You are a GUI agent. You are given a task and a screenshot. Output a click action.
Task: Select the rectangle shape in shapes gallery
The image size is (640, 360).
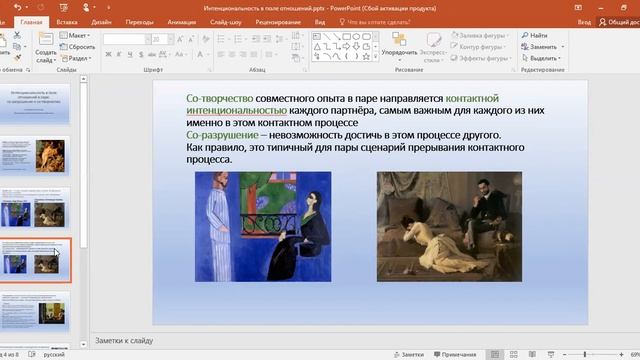[347, 37]
